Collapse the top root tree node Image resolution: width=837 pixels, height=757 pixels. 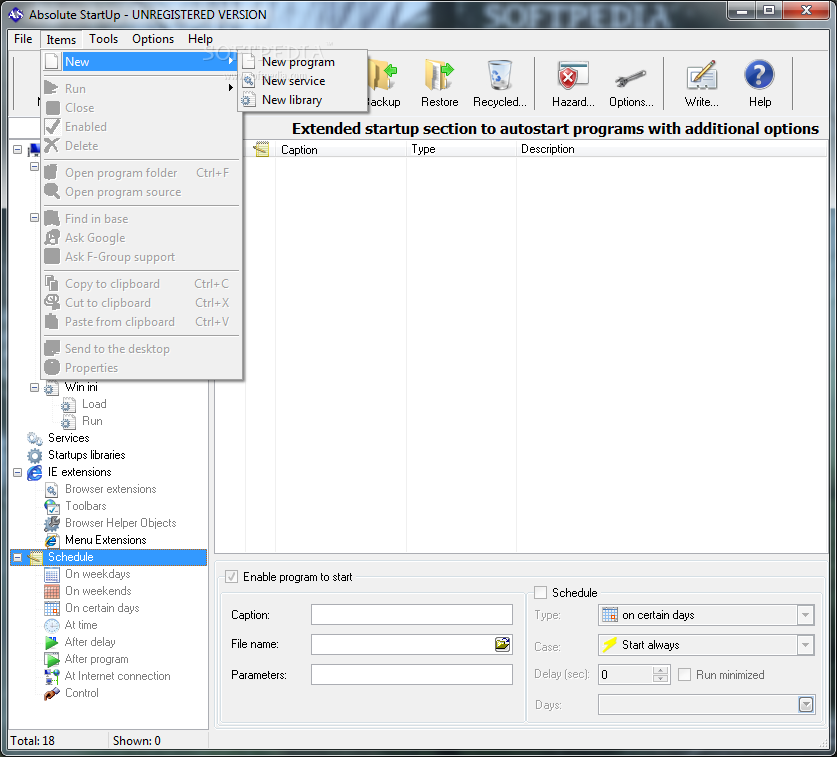point(18,149)
